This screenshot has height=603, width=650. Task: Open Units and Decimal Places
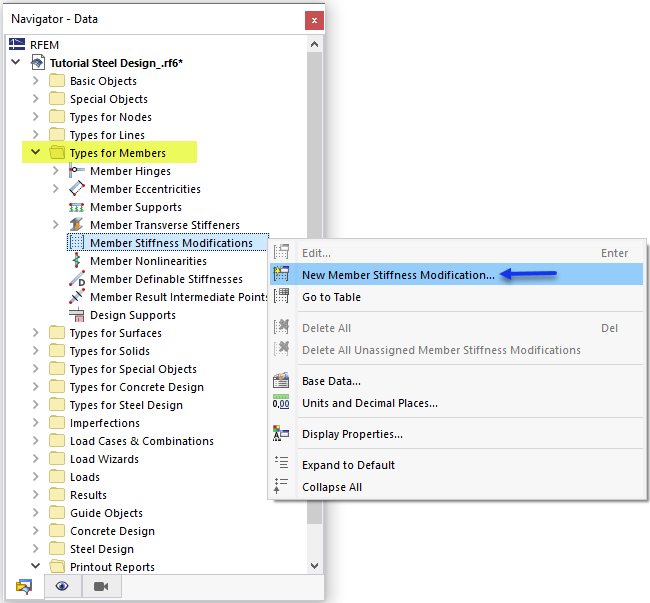[x=456, y=403]
